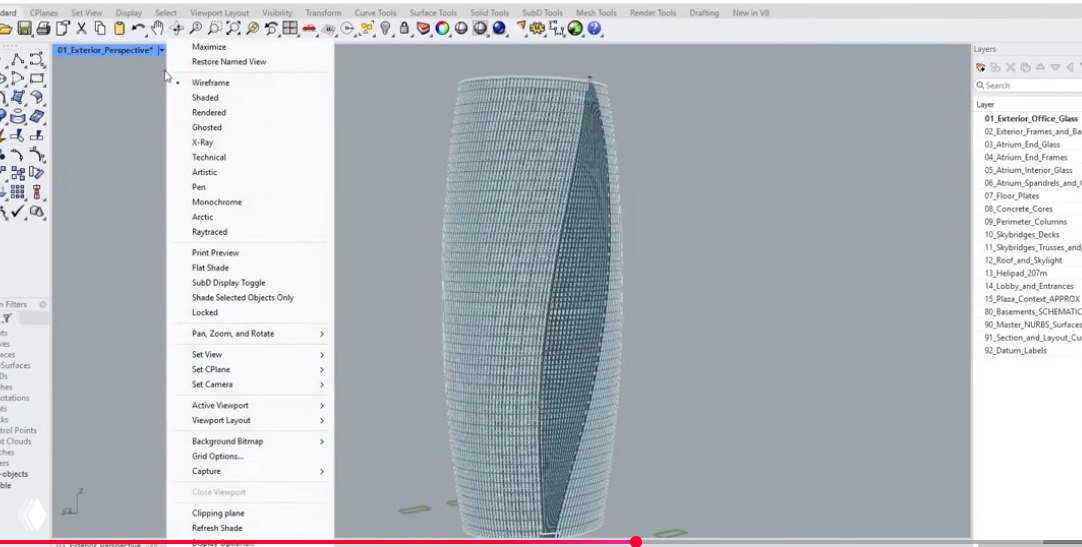
Task: Select Arctic display mode
Action: coord(202,217)
